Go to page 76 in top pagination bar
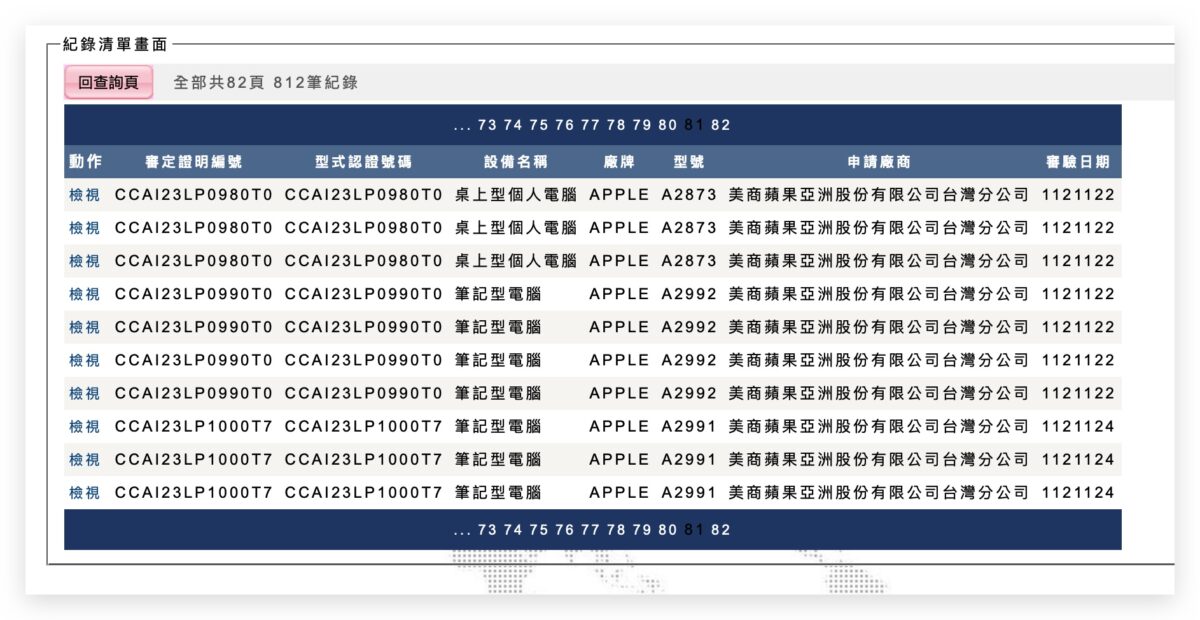The image size is (1200, 620). pos(565,125)
